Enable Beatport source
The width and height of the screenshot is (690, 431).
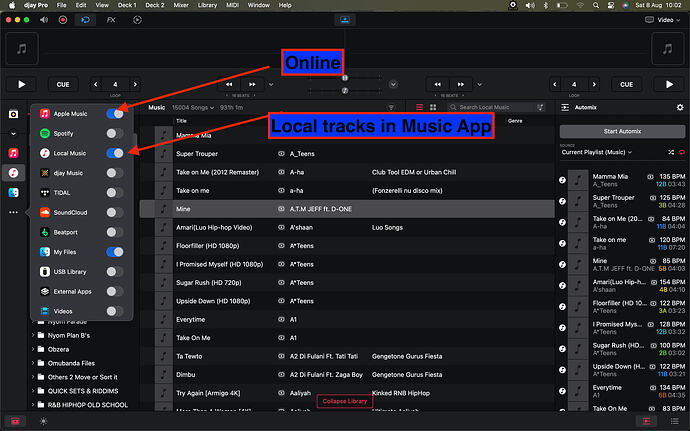tap(115, 232)
